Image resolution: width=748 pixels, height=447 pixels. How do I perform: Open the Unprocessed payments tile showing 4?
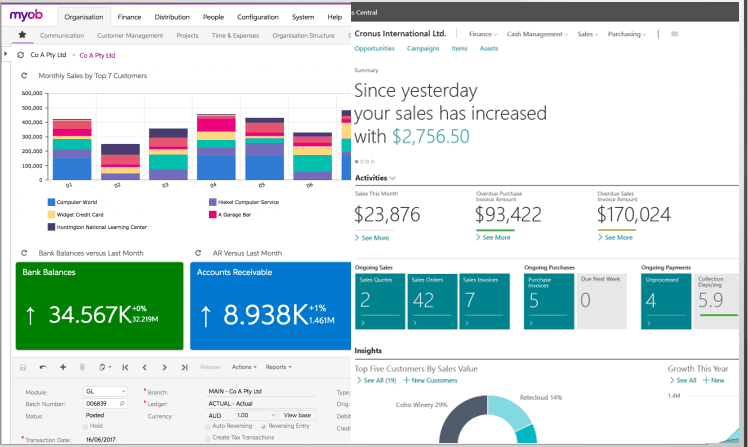pos(666,301)
